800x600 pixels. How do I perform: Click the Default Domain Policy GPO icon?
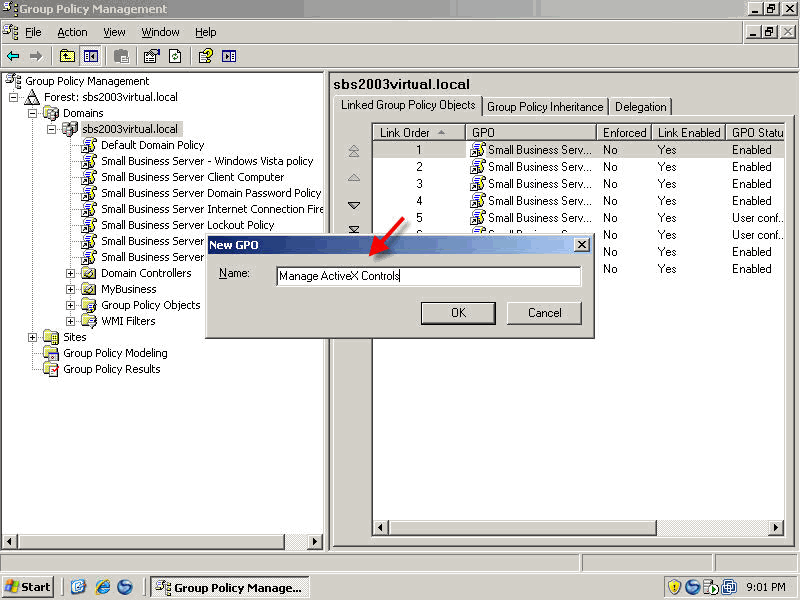tap(89, 145)
